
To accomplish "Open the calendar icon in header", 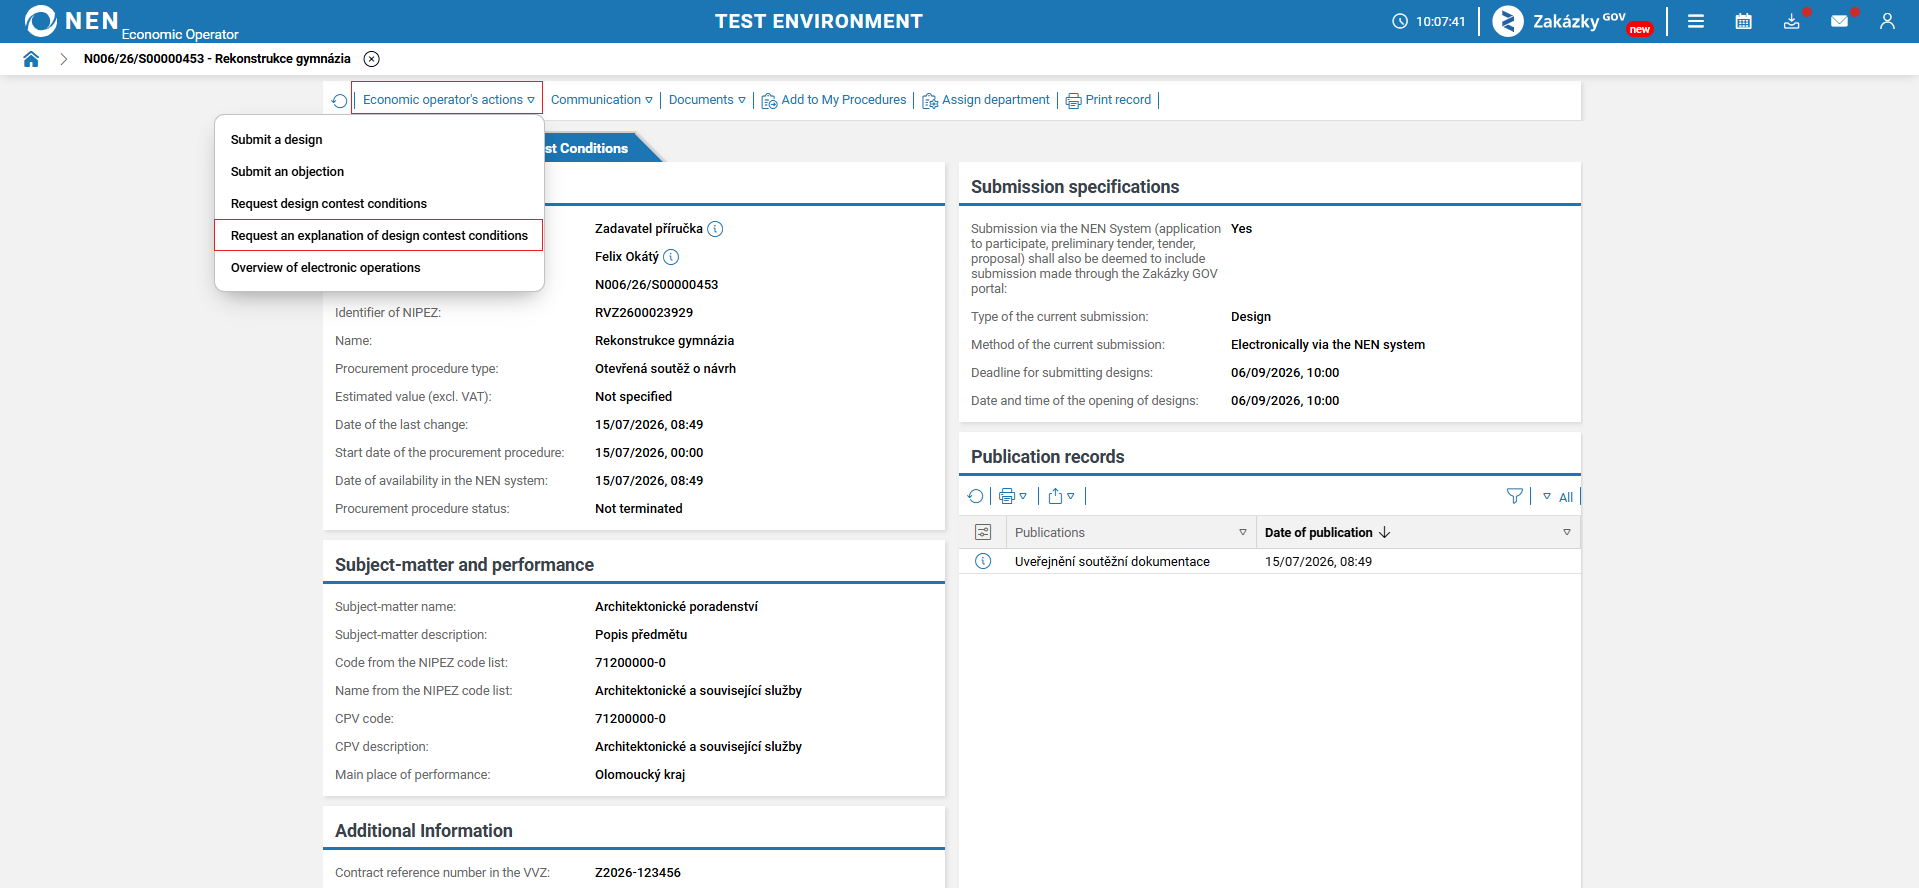I will point(1744,21).
